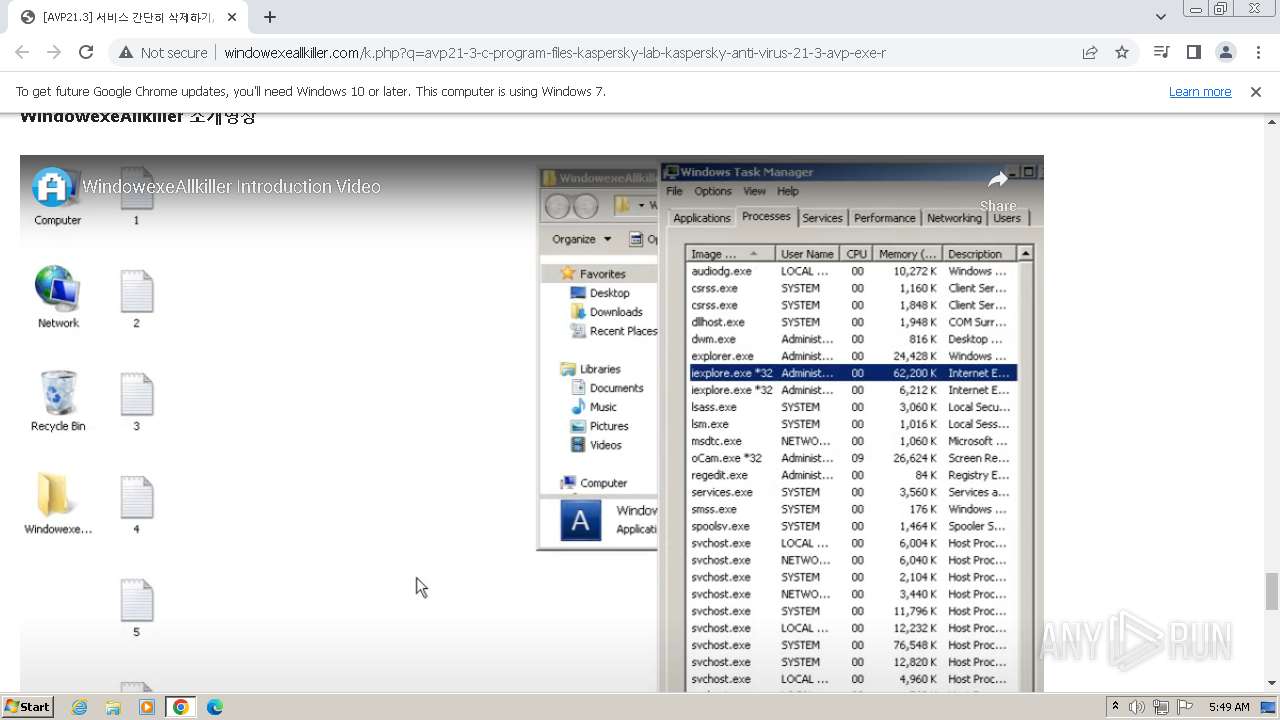Switch to the Services tab
The image size is (1280, 720).
[822, 218]
